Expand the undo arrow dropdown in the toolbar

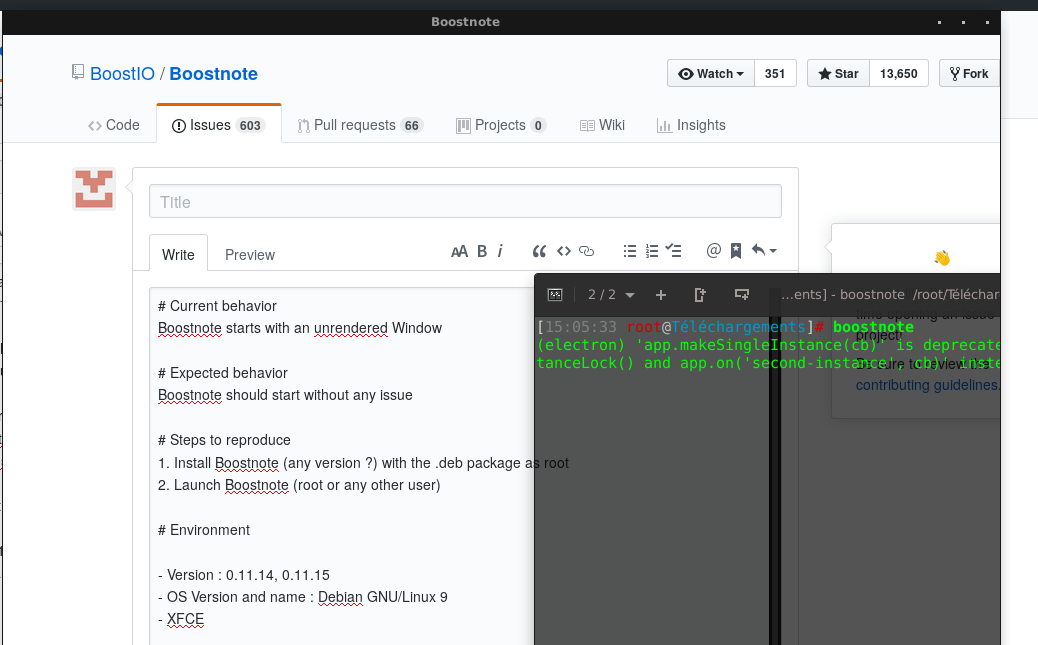[x=772, y=251]
